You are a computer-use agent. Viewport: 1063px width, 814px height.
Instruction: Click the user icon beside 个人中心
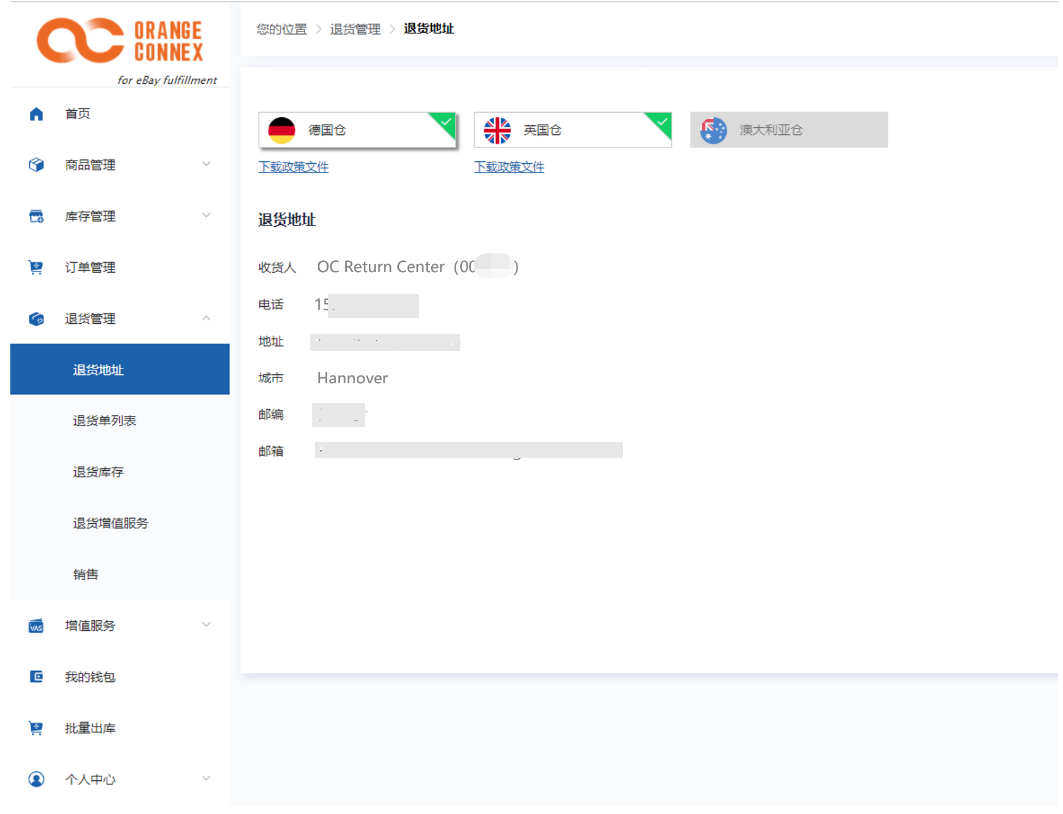[x=37, y=779]
